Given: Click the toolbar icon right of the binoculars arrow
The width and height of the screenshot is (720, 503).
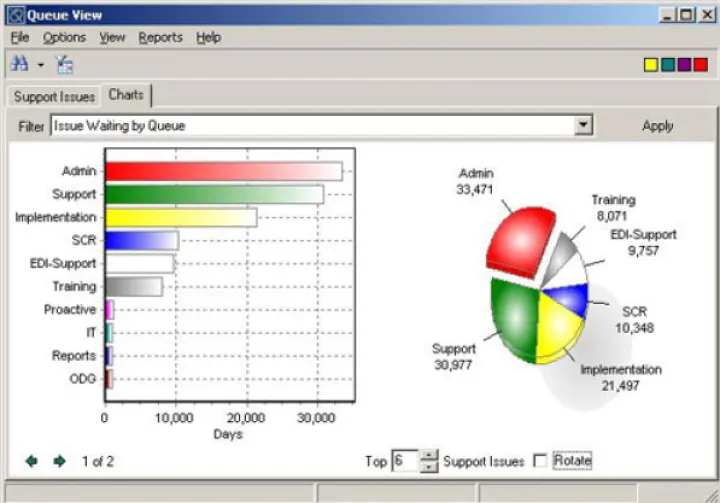Looking at the screenshot, I should tap(66, 64).
